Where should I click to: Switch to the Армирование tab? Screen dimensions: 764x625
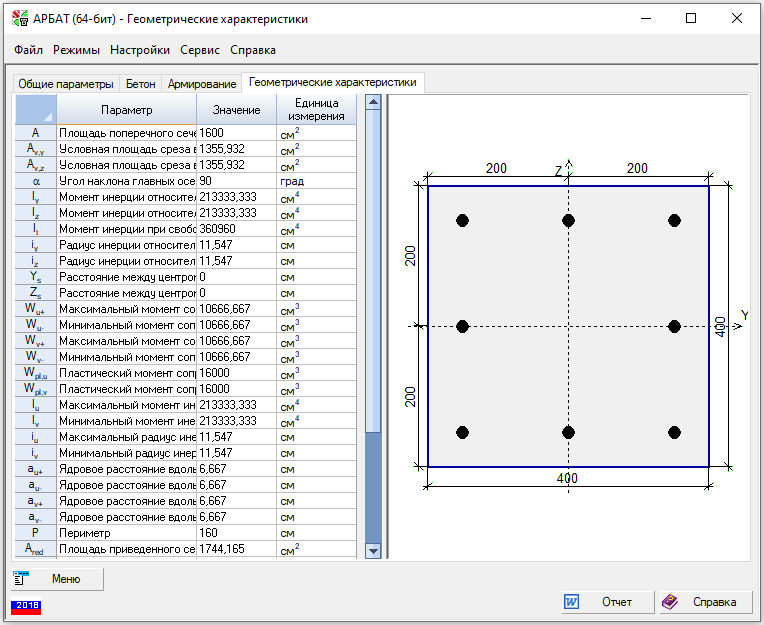pos(202,84)
